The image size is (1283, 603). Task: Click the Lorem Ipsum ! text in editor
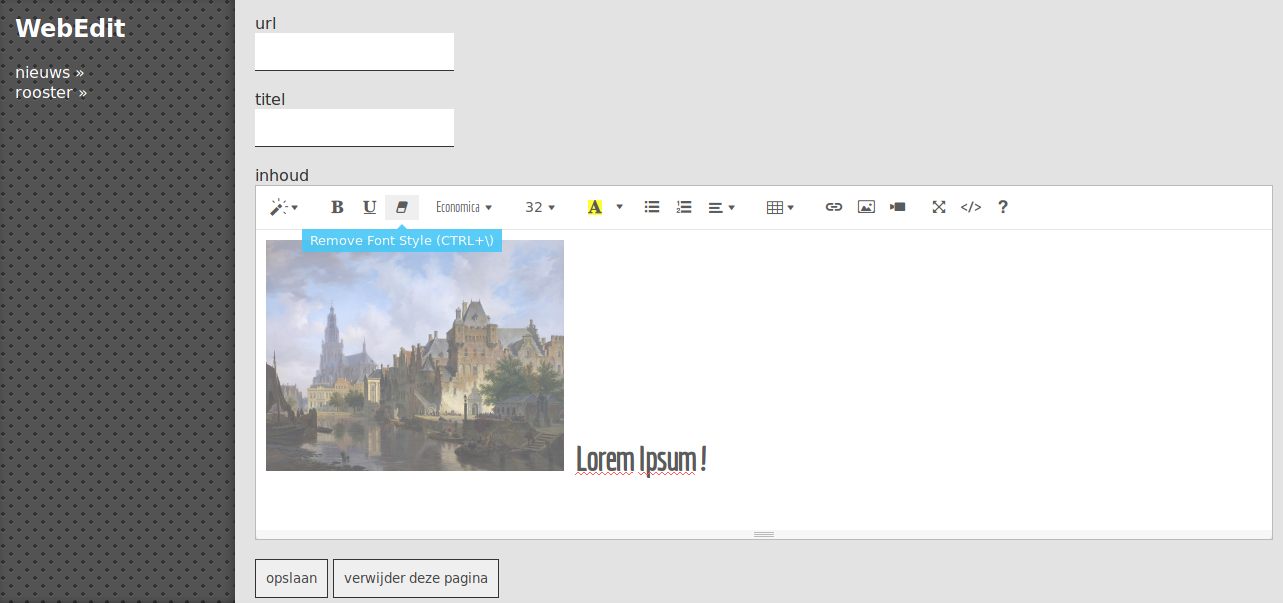coord(642,460)
